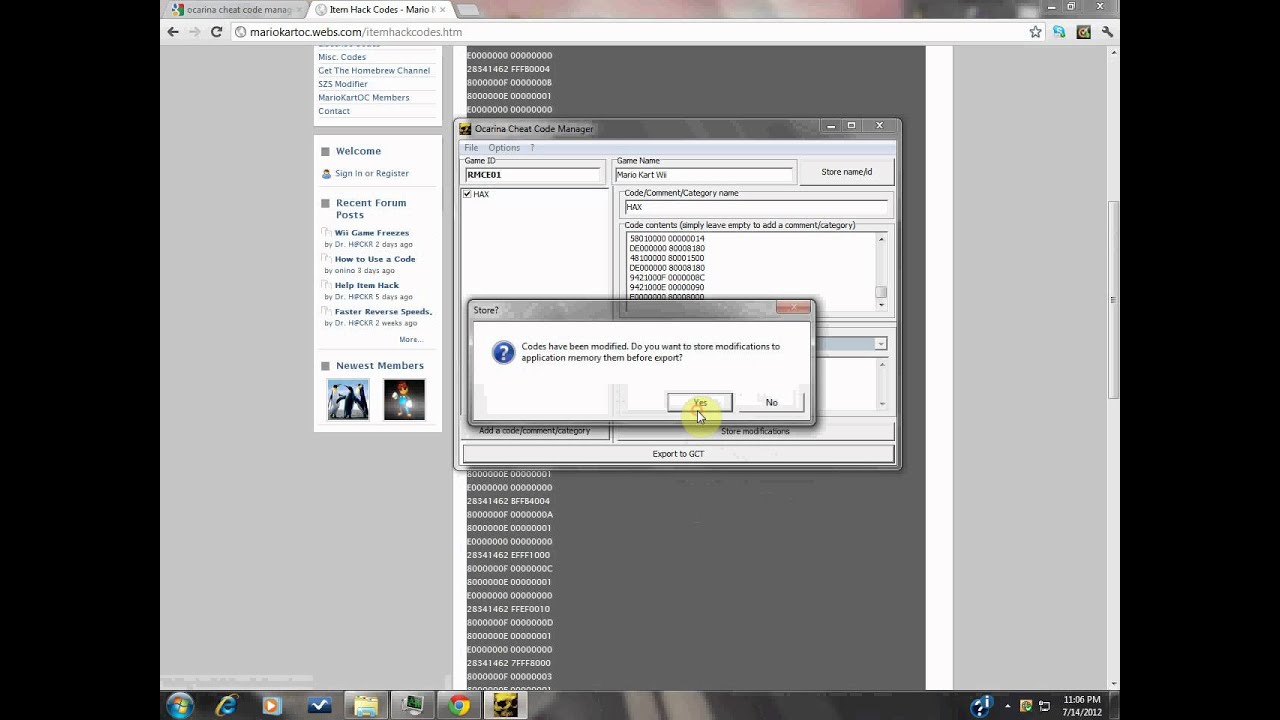Image resolution: width=1280 pixels, height=720 pixels.
Task: Switch to Google Chrome on the taskbar
Action: coord(459,706)
